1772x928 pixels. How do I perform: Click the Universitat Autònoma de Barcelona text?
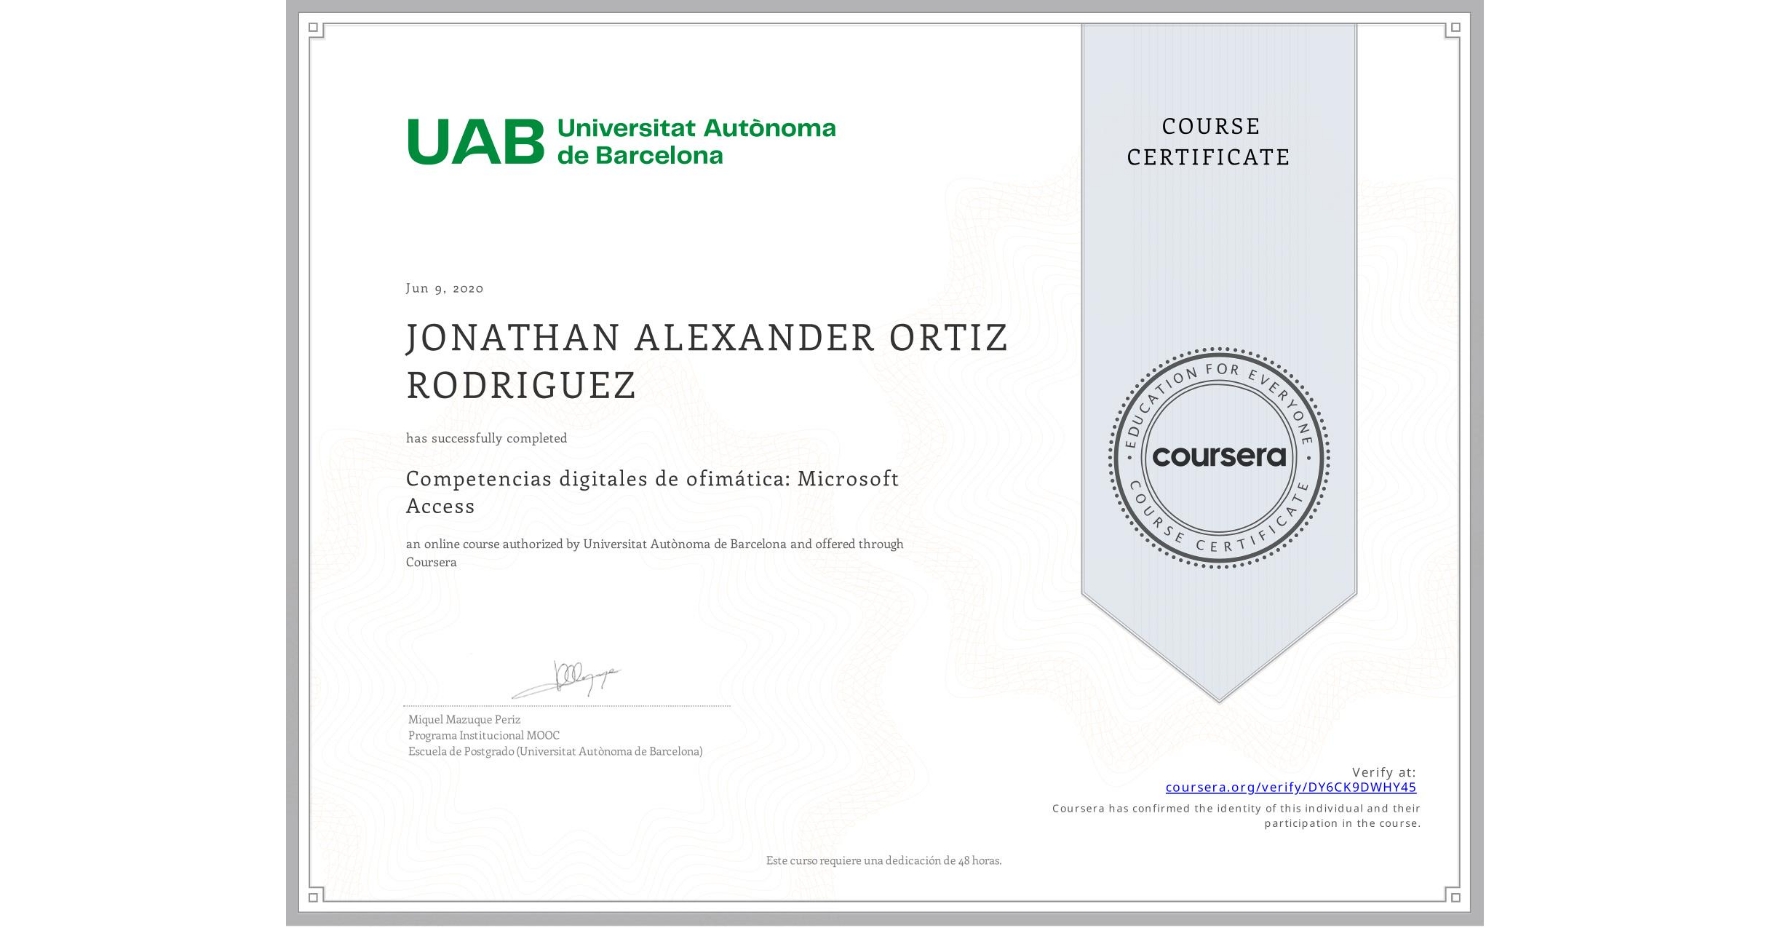(x=697, y=140)
